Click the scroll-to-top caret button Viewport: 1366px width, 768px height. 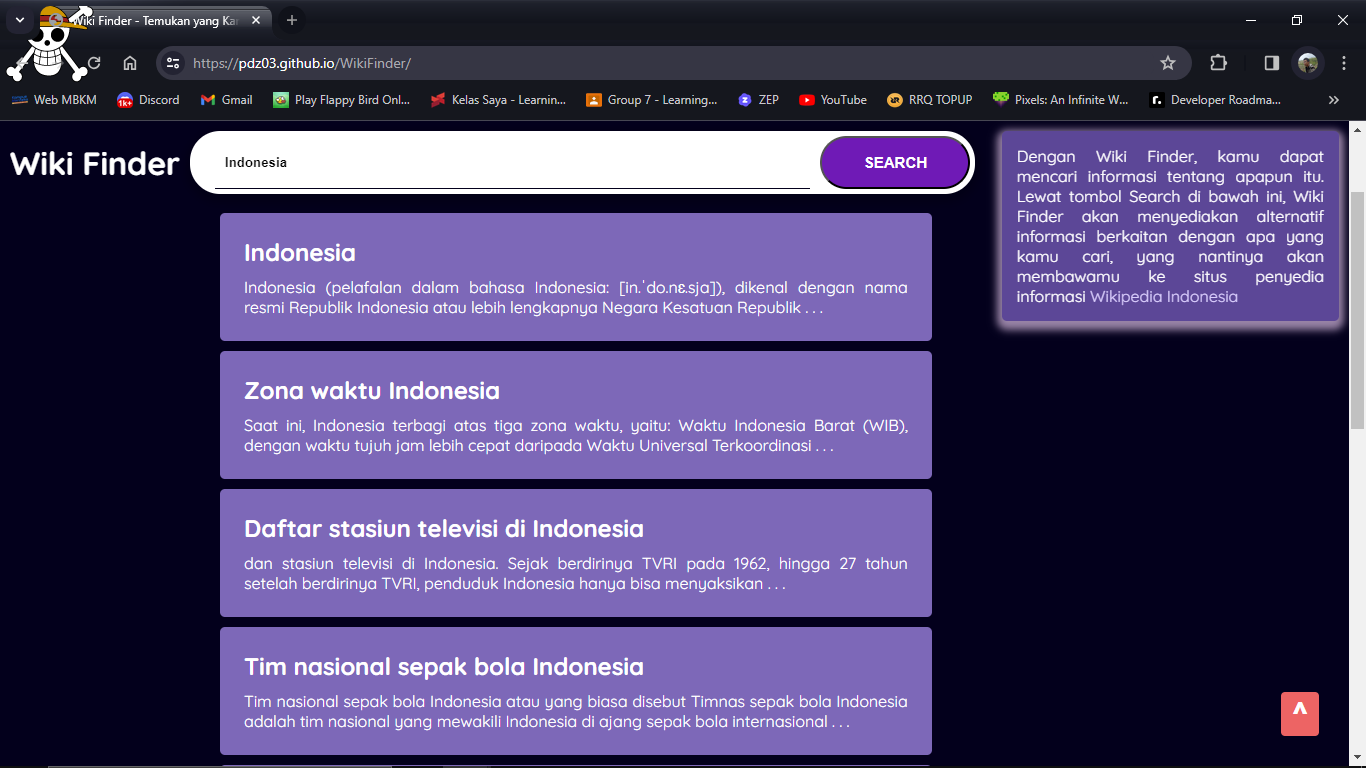click(x=1300, y=714)
